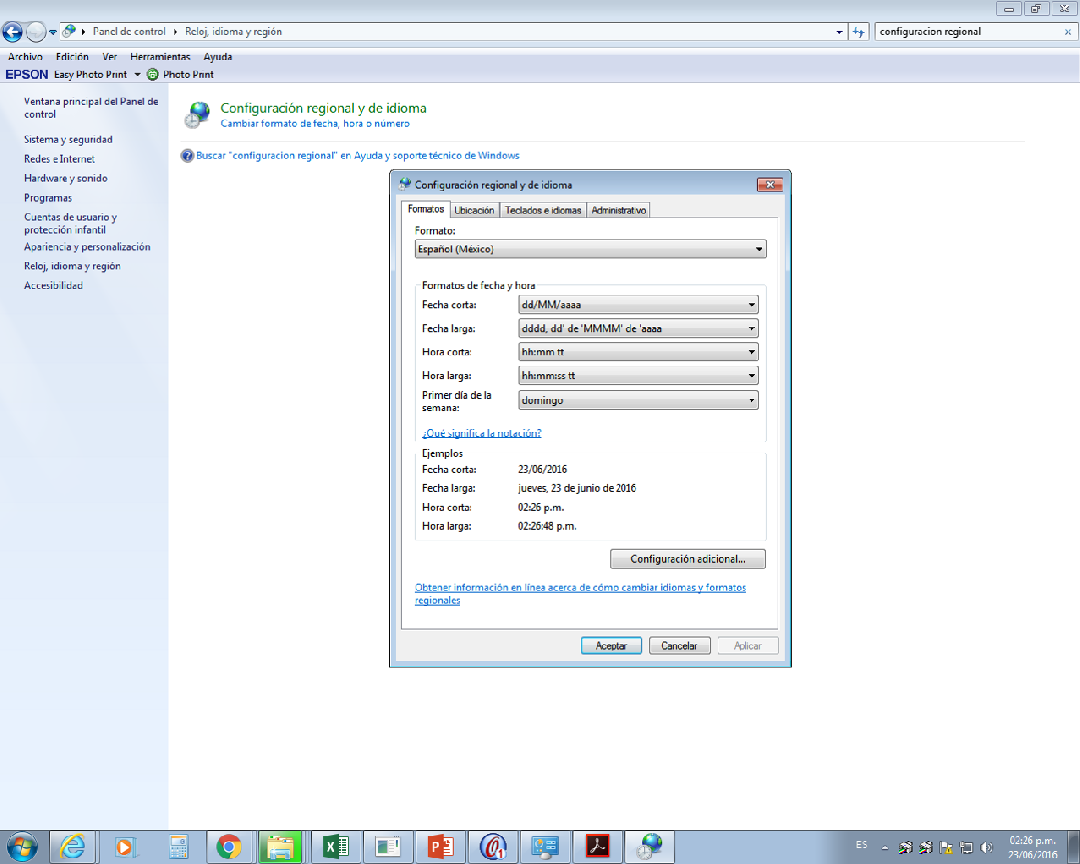This screenshot has height=864, width=1080.
Task: Open the Herramientas menu
Action: tap(160, 57)
